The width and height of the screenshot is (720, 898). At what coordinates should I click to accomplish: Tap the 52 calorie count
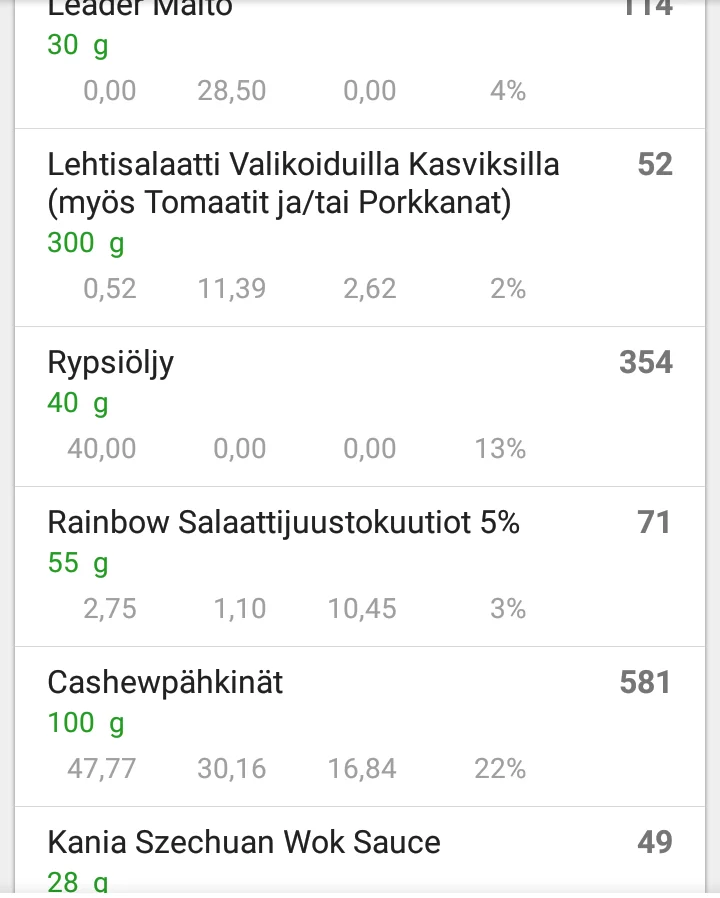click(x=654, y=164)
